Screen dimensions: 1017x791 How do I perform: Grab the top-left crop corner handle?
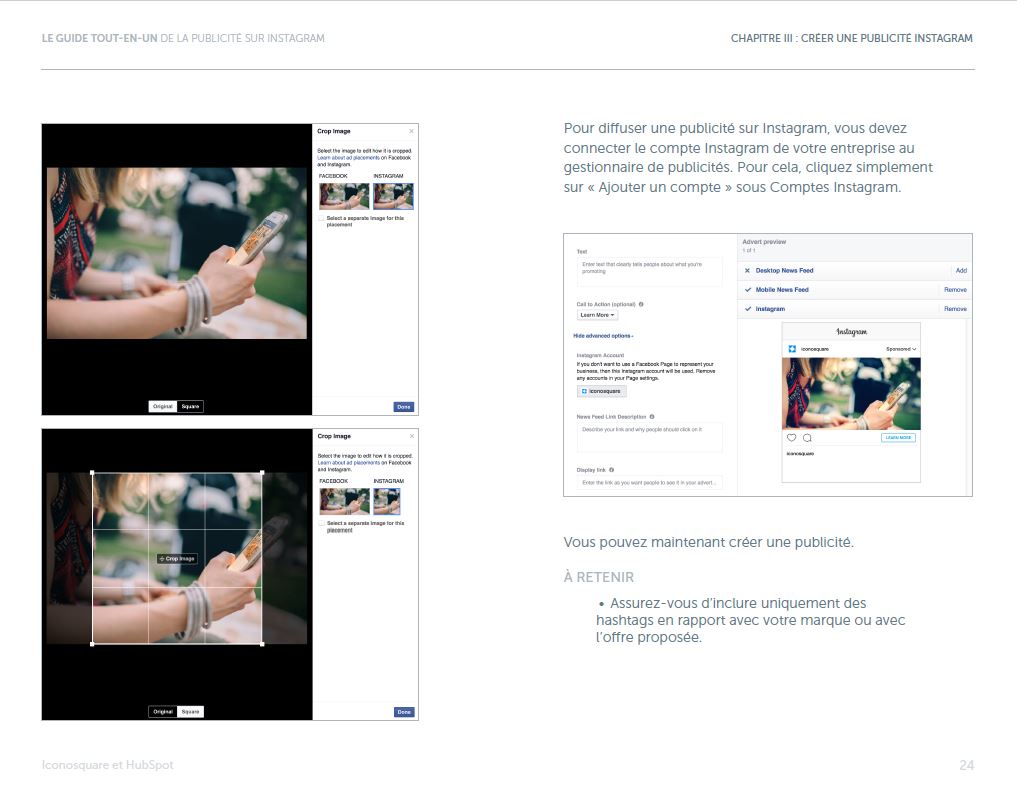(x=92, y=473)
